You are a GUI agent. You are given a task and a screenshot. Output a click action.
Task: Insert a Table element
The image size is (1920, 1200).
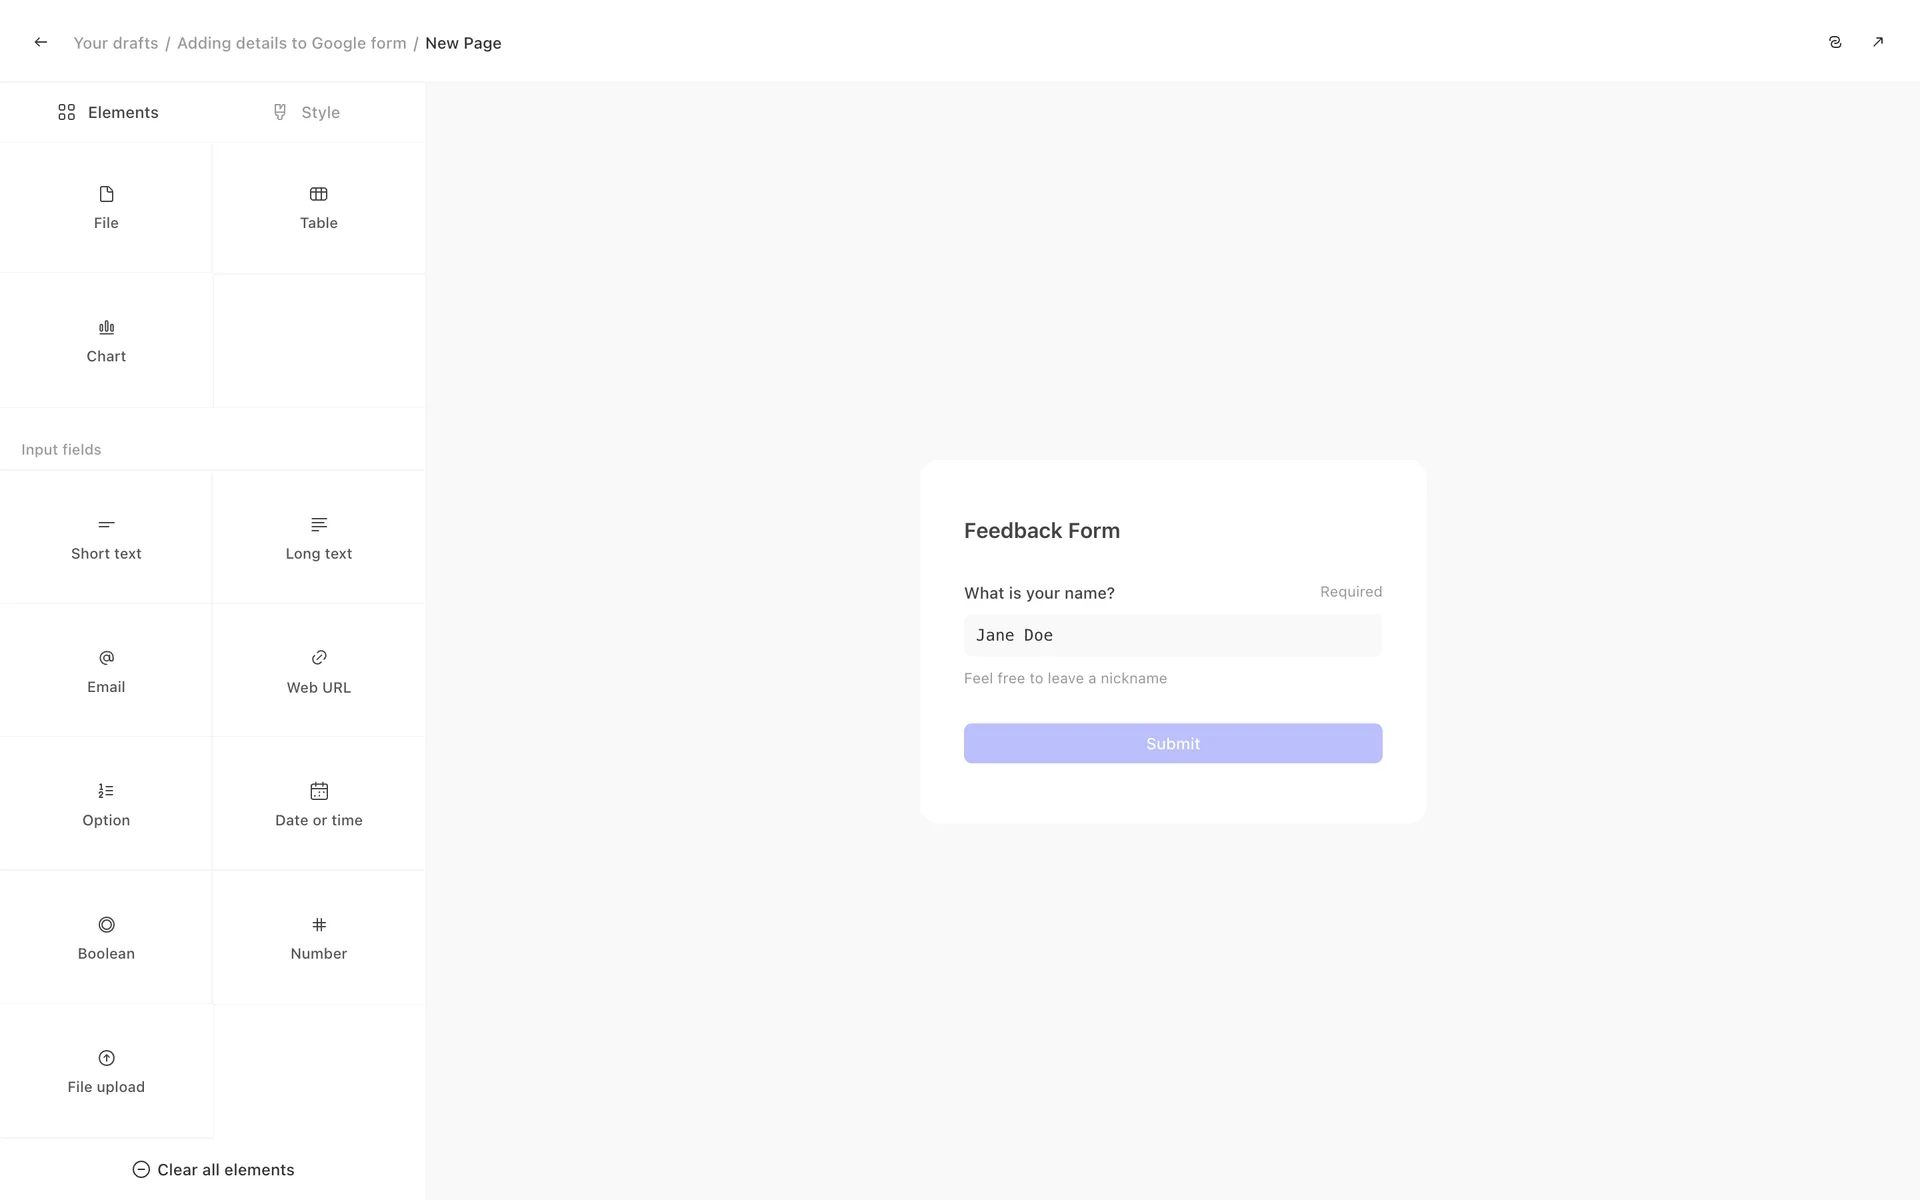pyautogui.click(x=318, y=207)
